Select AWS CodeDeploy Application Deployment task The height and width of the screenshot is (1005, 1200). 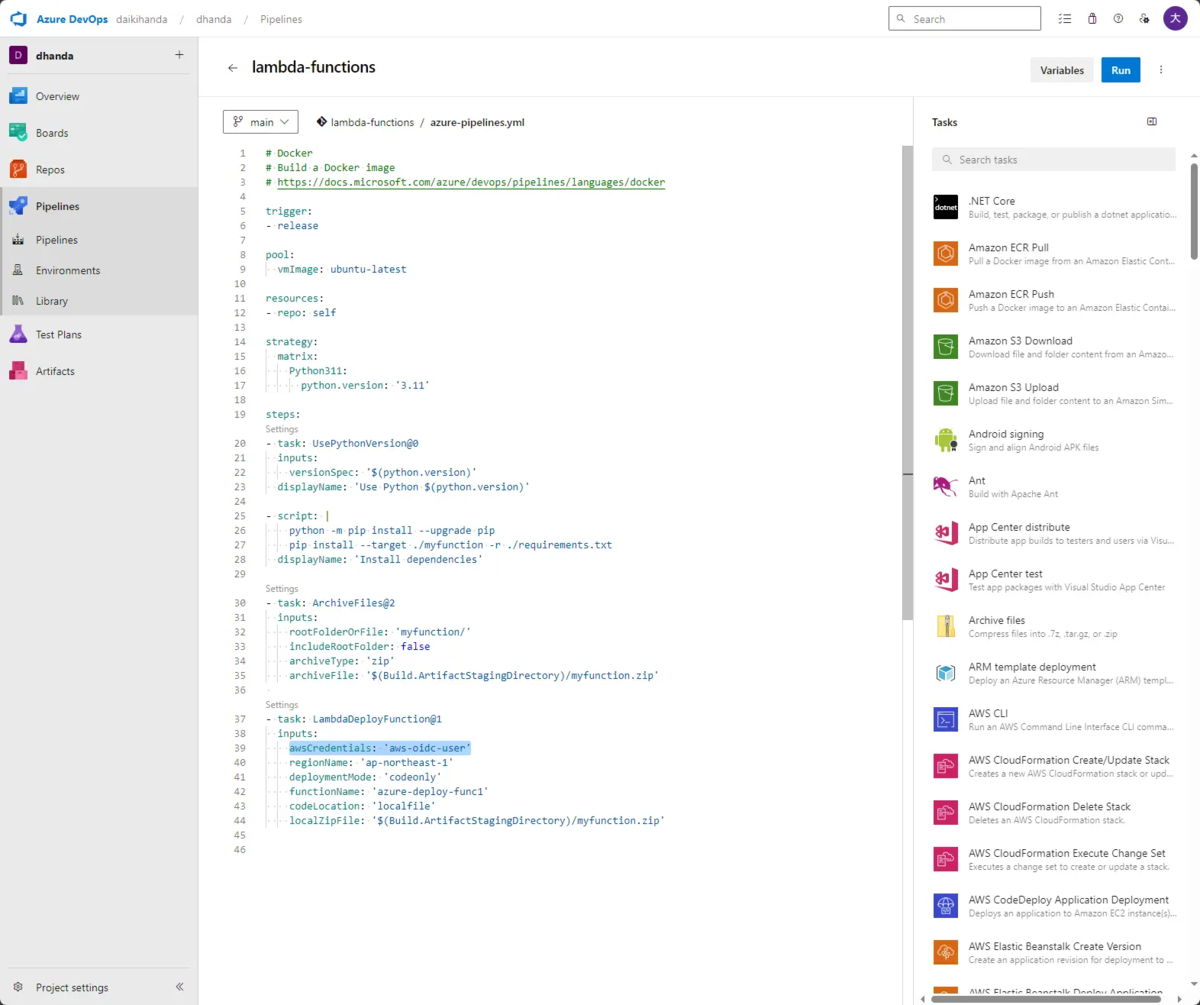[1054, 906]
